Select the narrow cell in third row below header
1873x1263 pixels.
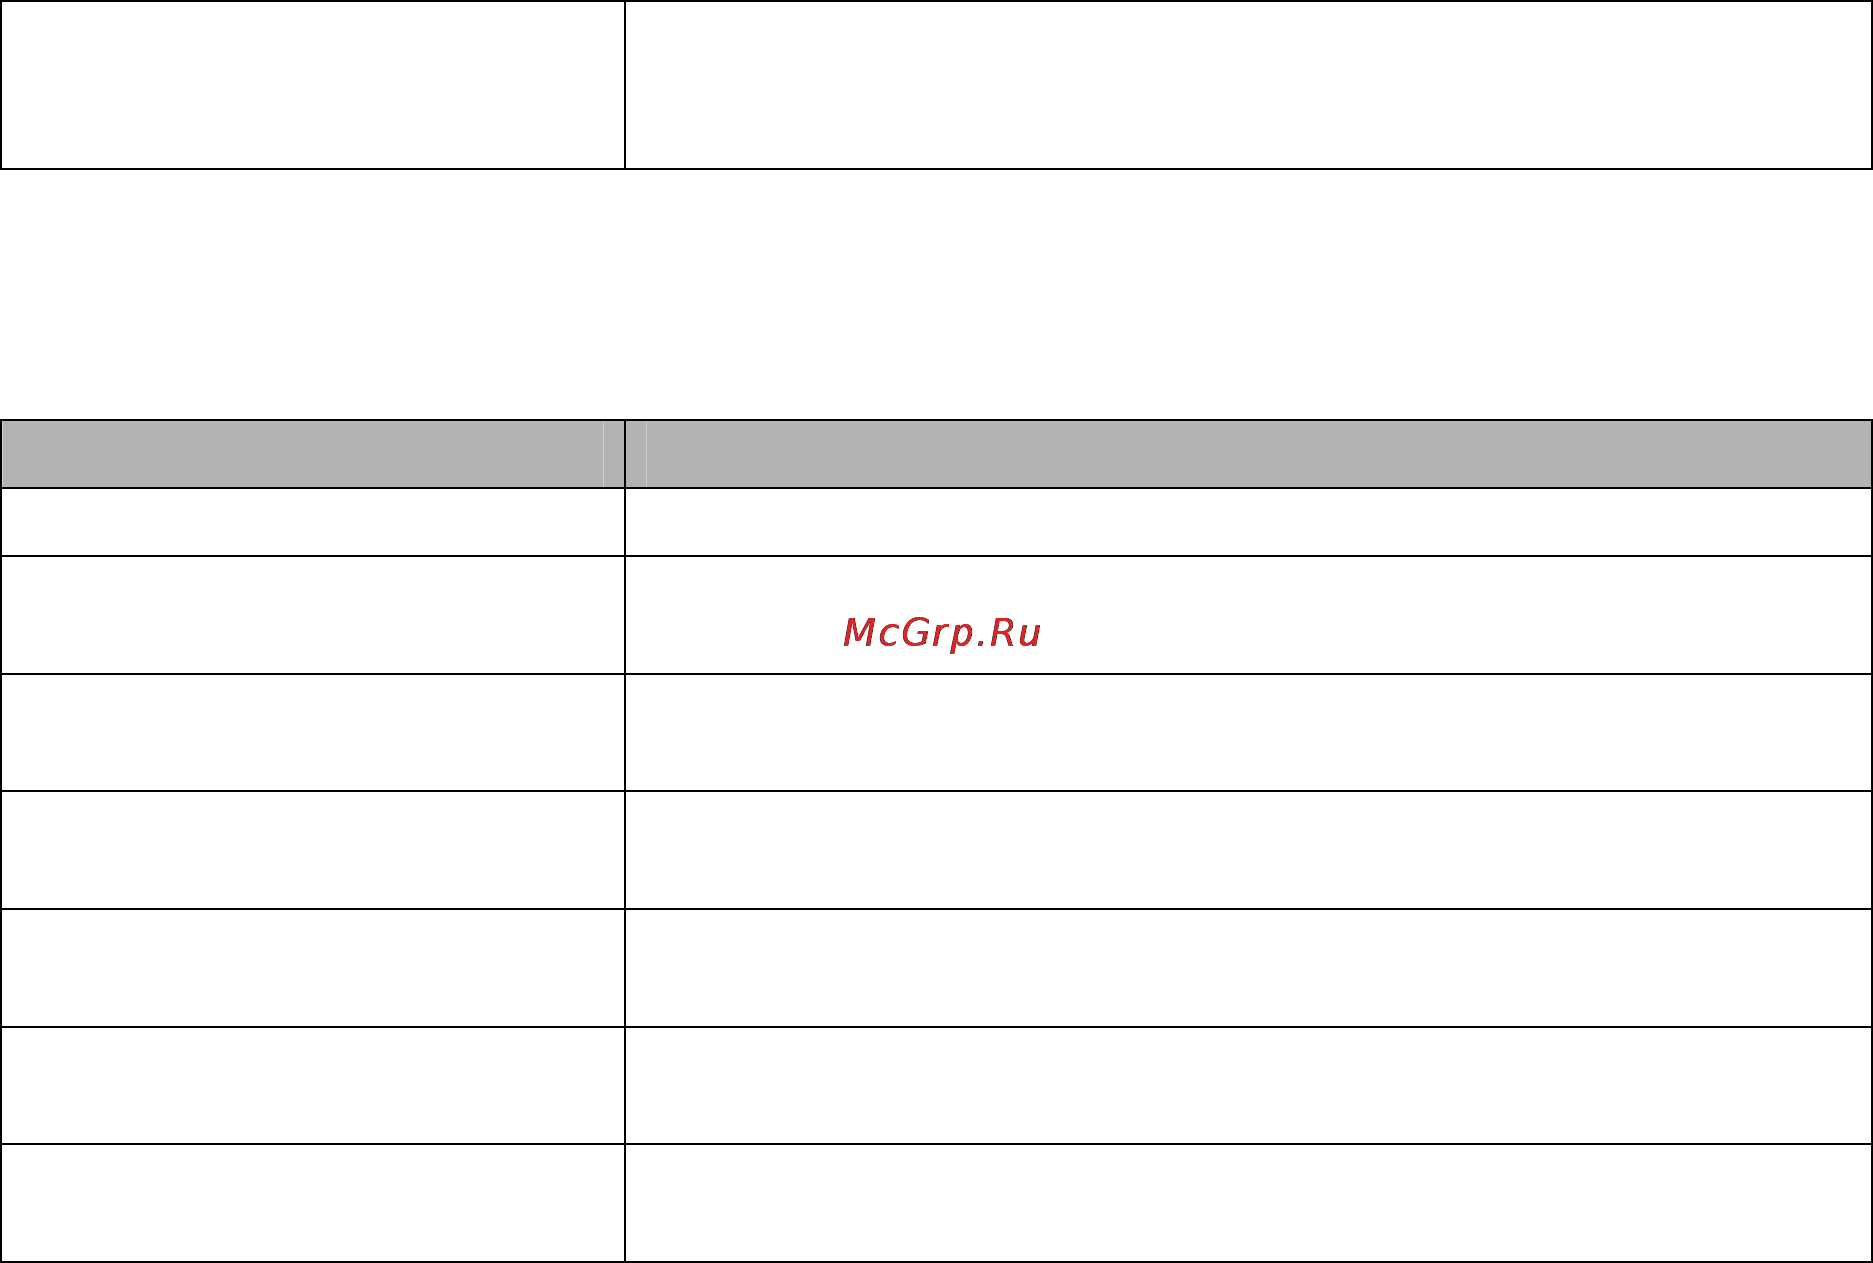coord(313,733)
